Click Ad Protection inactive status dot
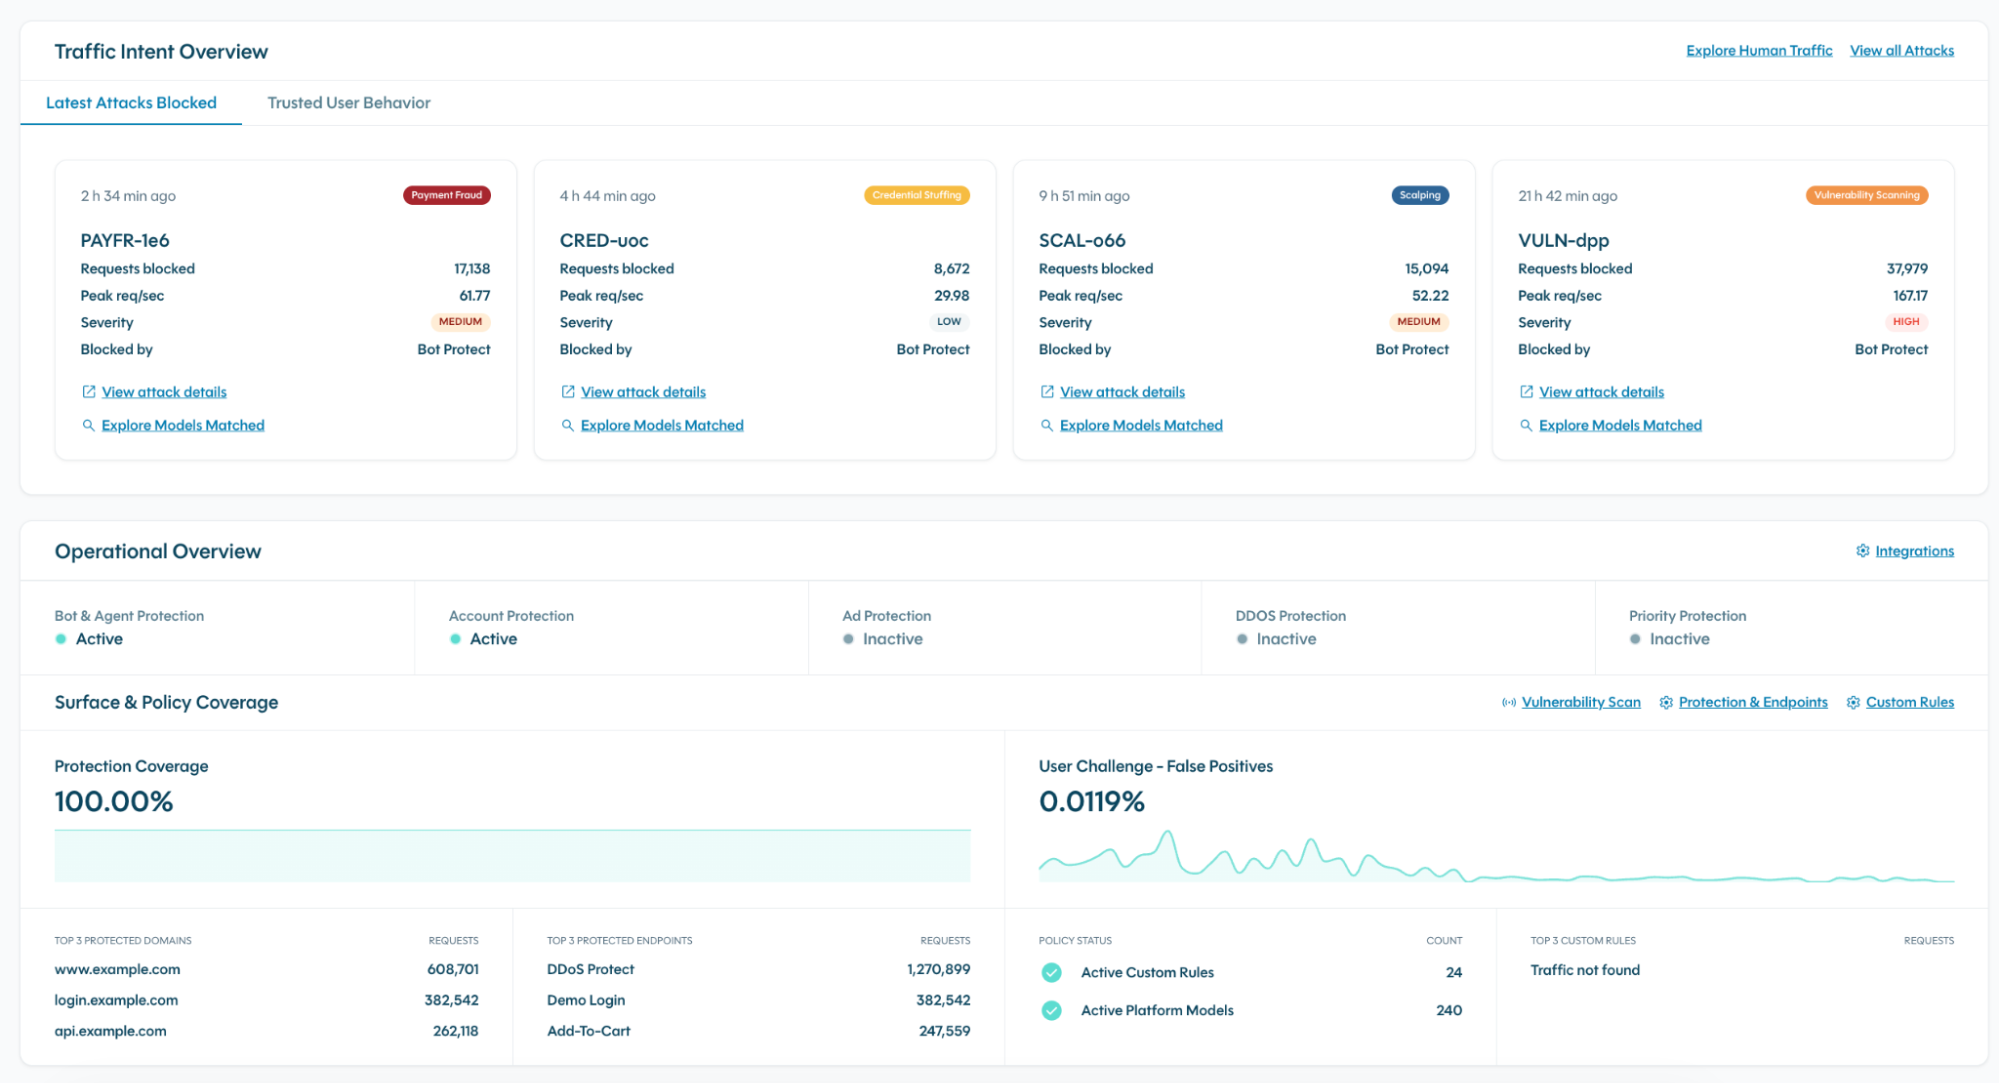 pos(848,639)
